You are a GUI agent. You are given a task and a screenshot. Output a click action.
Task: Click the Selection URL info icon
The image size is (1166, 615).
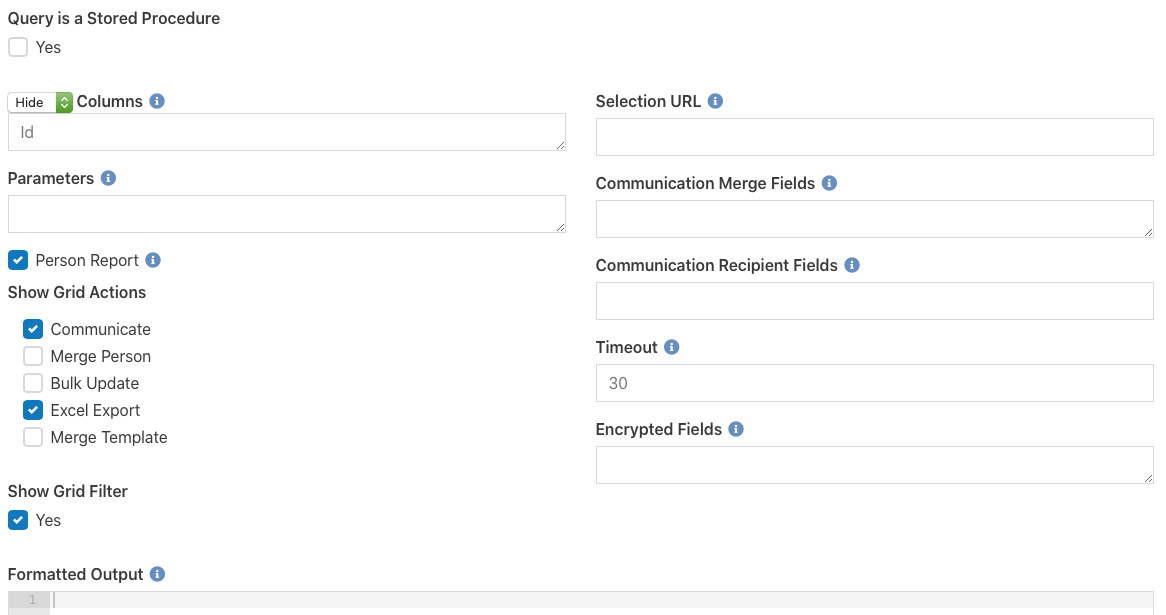(715, 101)
